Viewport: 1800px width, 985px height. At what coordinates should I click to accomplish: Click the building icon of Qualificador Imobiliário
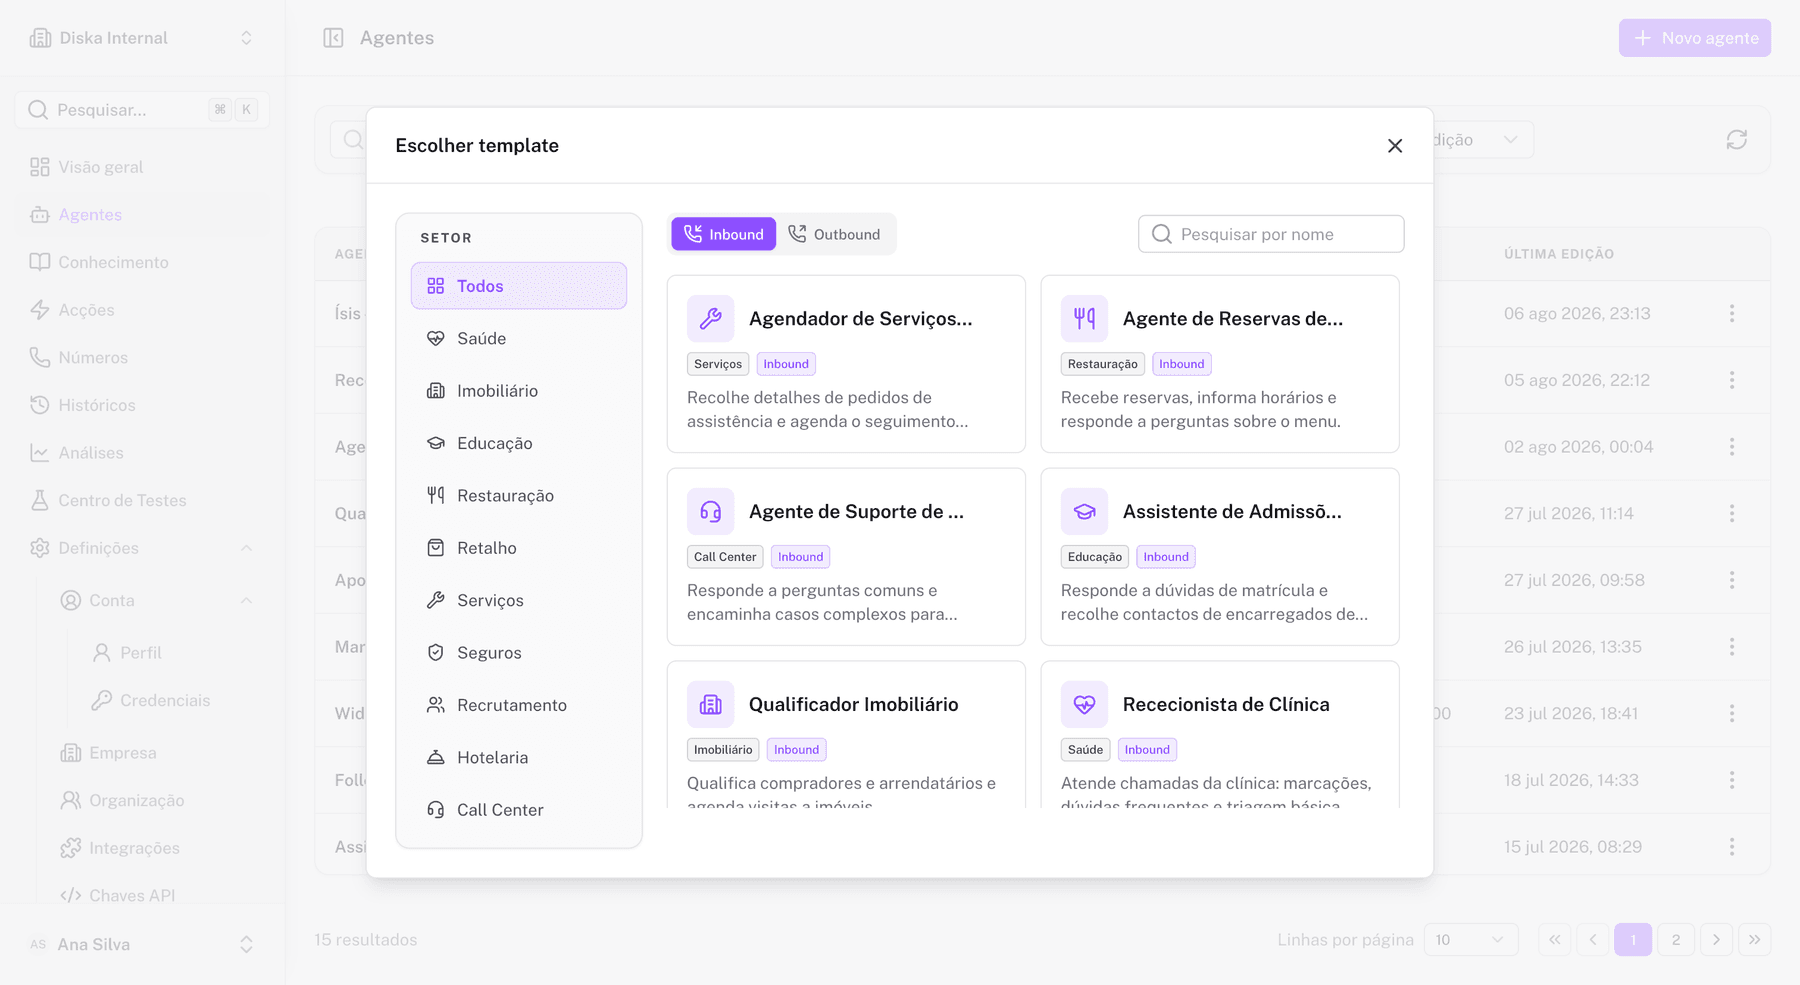tap(711, 705)
